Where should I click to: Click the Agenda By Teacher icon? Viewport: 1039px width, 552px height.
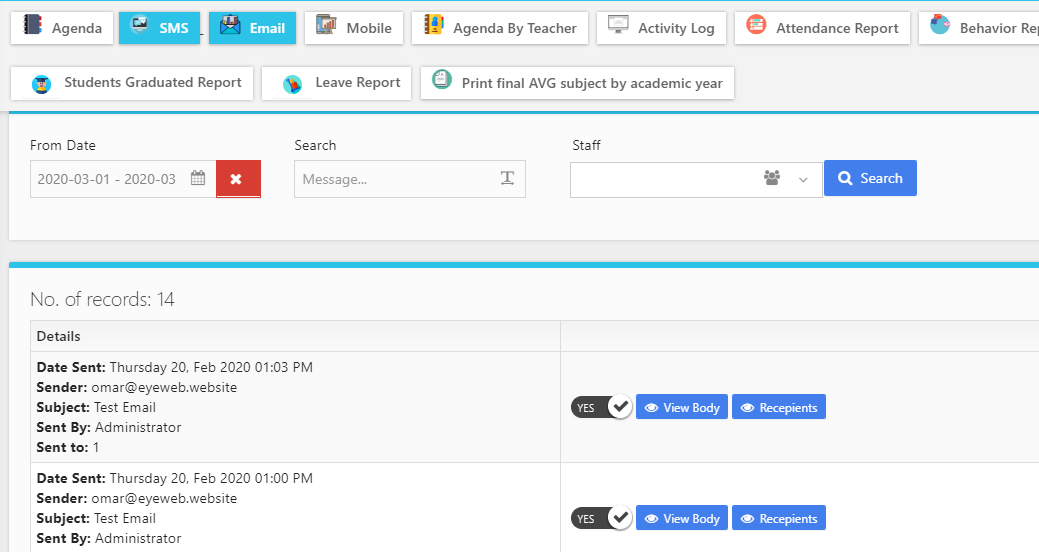433,25
